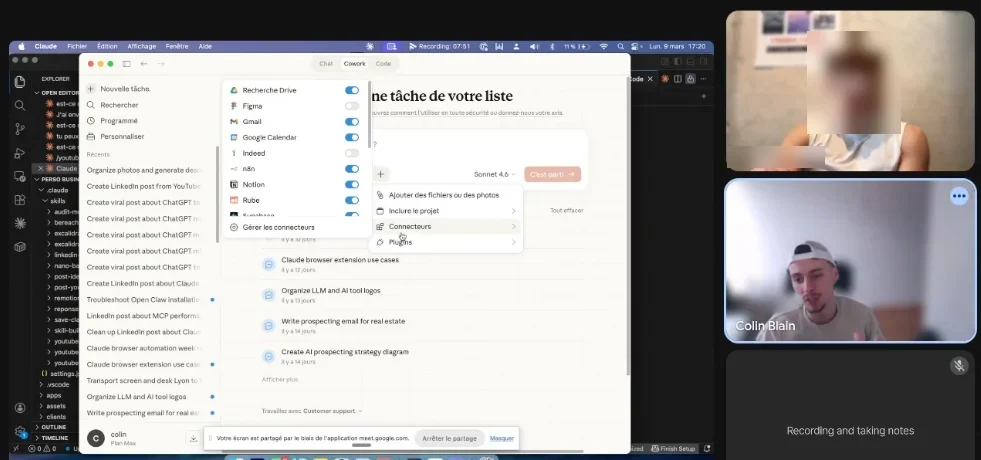This screenshot has height=460, width=981.
Task: Click gear icon beside Gérer les connecteurs
Action: tap(234, 227)
